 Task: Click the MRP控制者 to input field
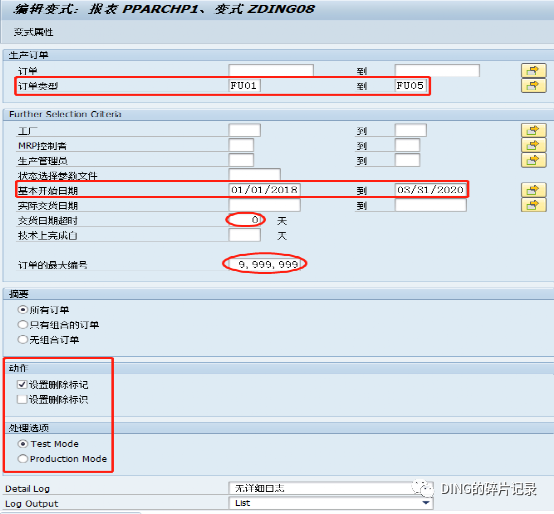[407, 145]
